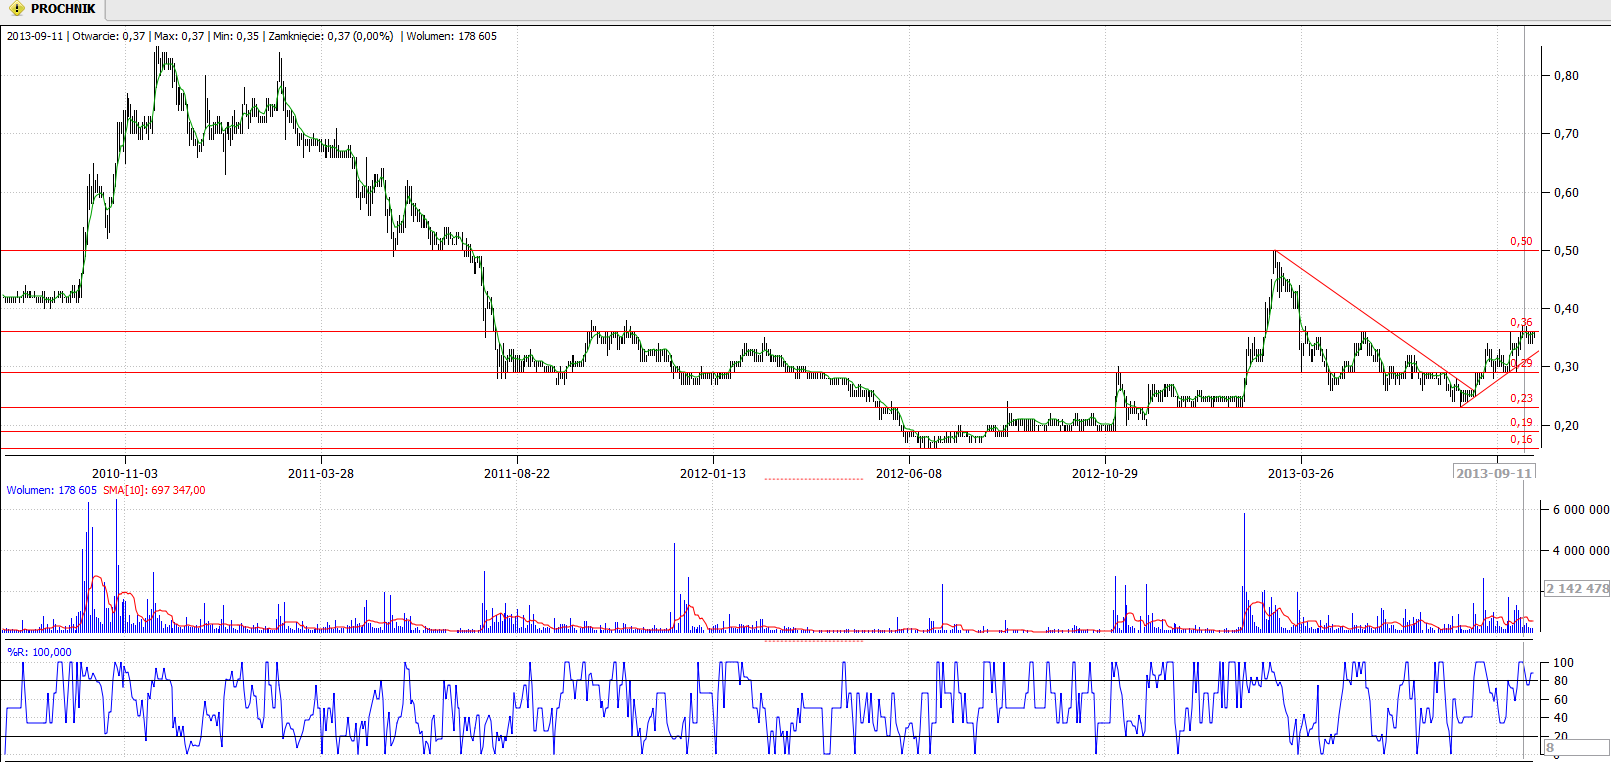Click the 80 tick on the %R axis
This screenshot has height=762, width=1611.
coord(1560,681)
